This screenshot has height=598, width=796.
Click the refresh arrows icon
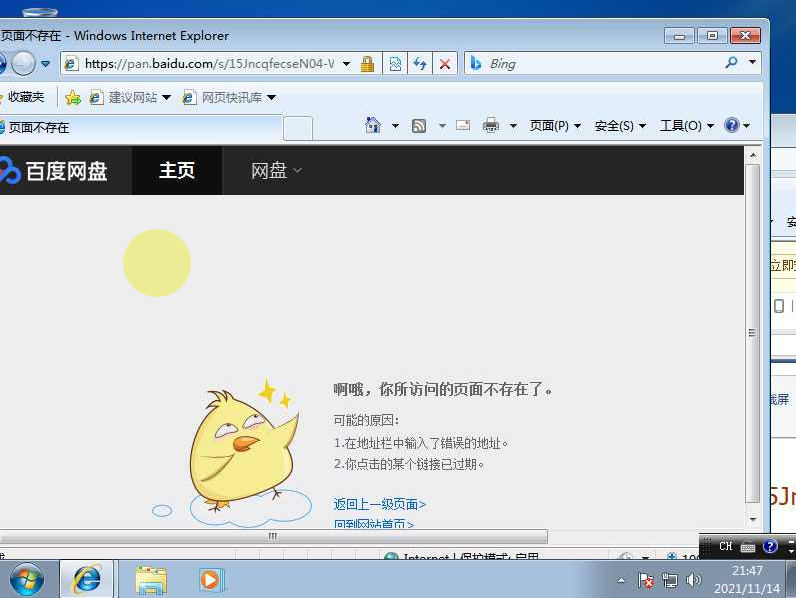tap(419, 63)
